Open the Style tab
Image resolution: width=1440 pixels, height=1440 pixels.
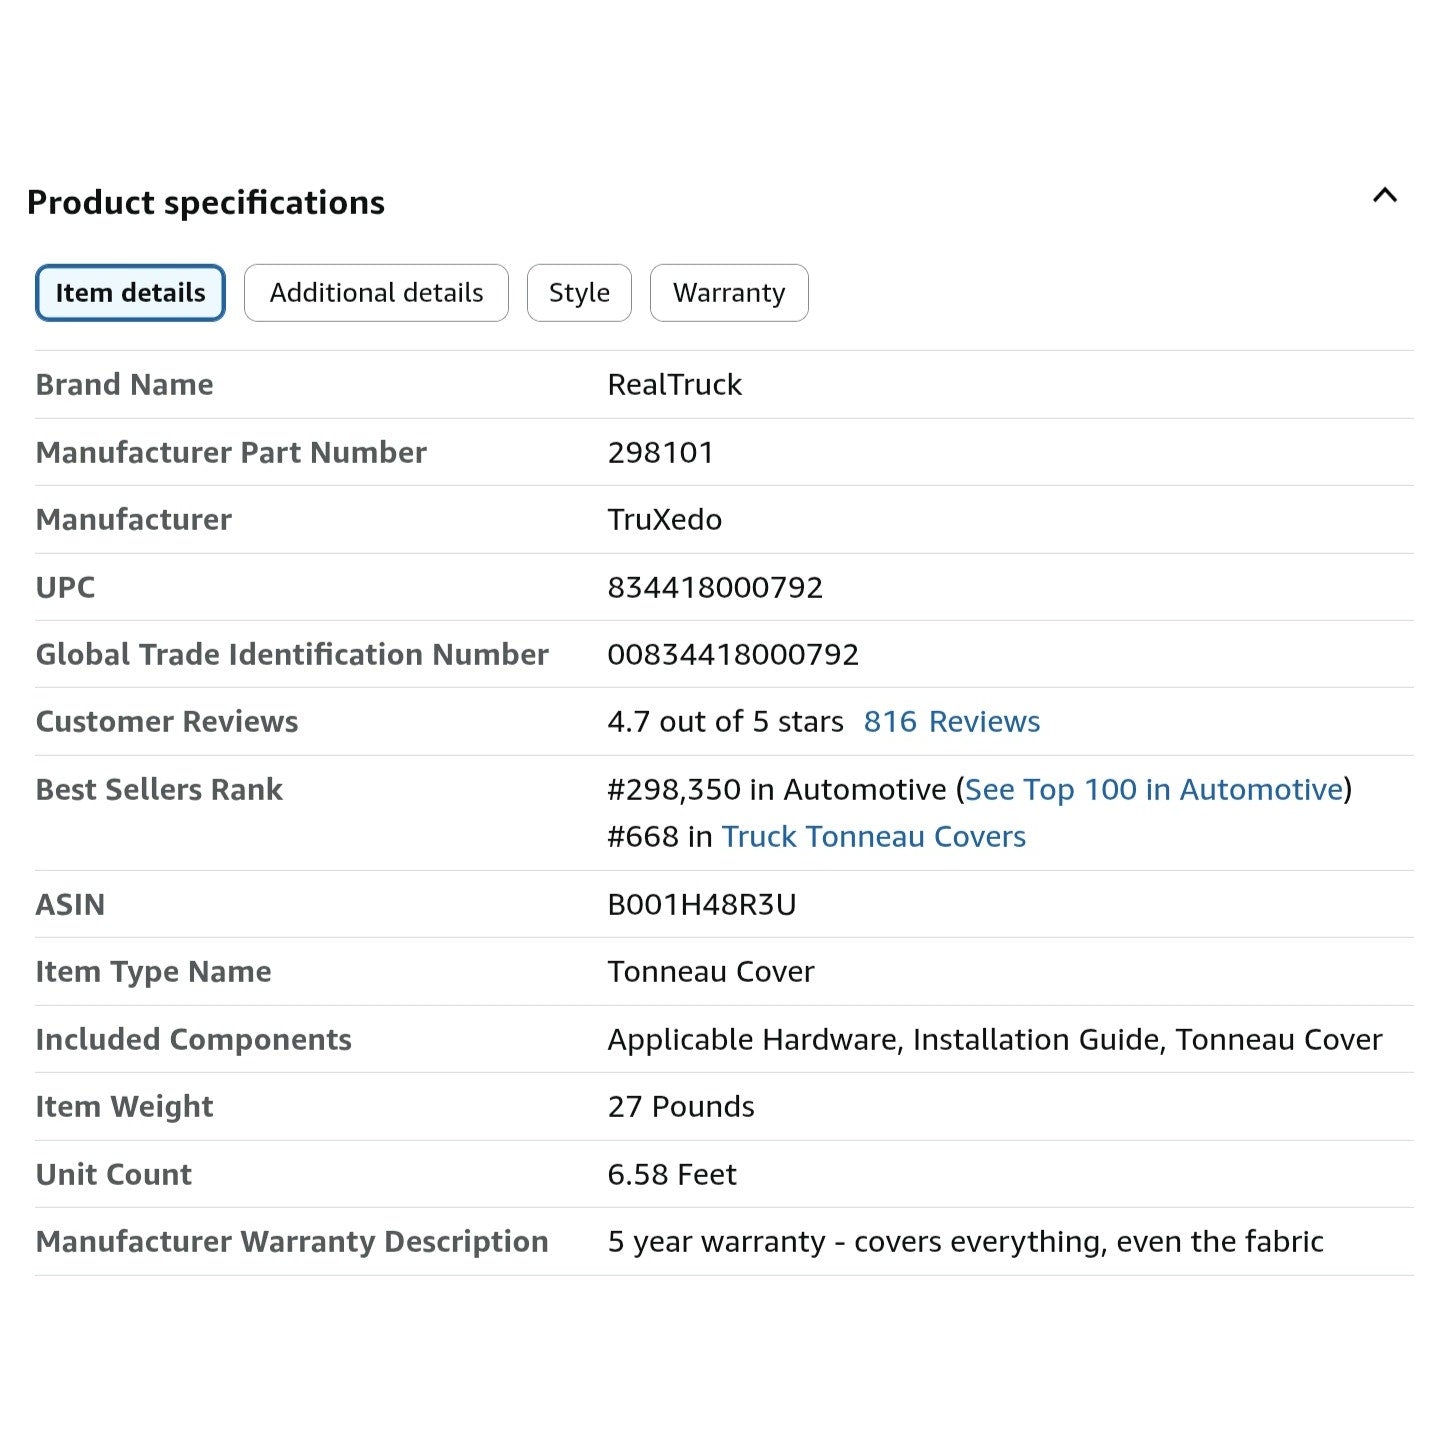[579, 293]
